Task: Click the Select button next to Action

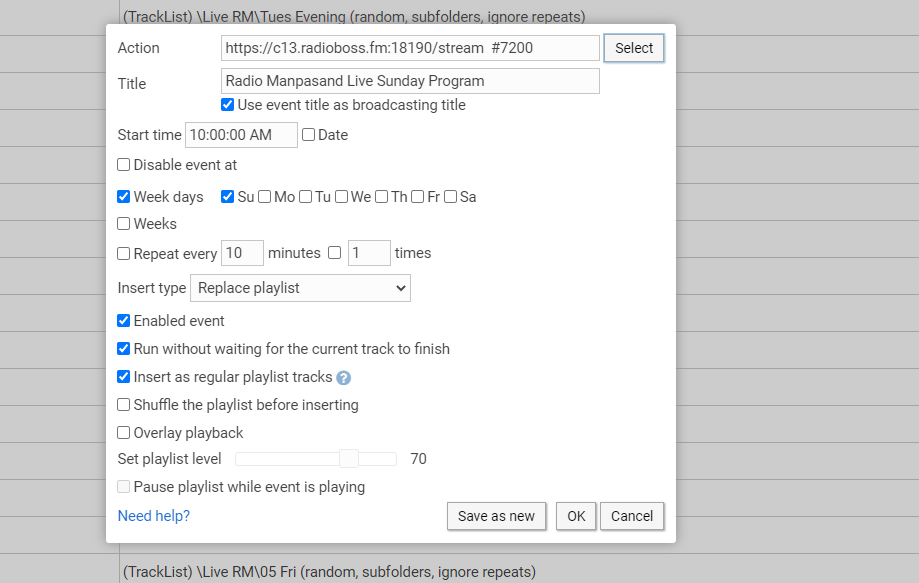Action: (634, 48)
